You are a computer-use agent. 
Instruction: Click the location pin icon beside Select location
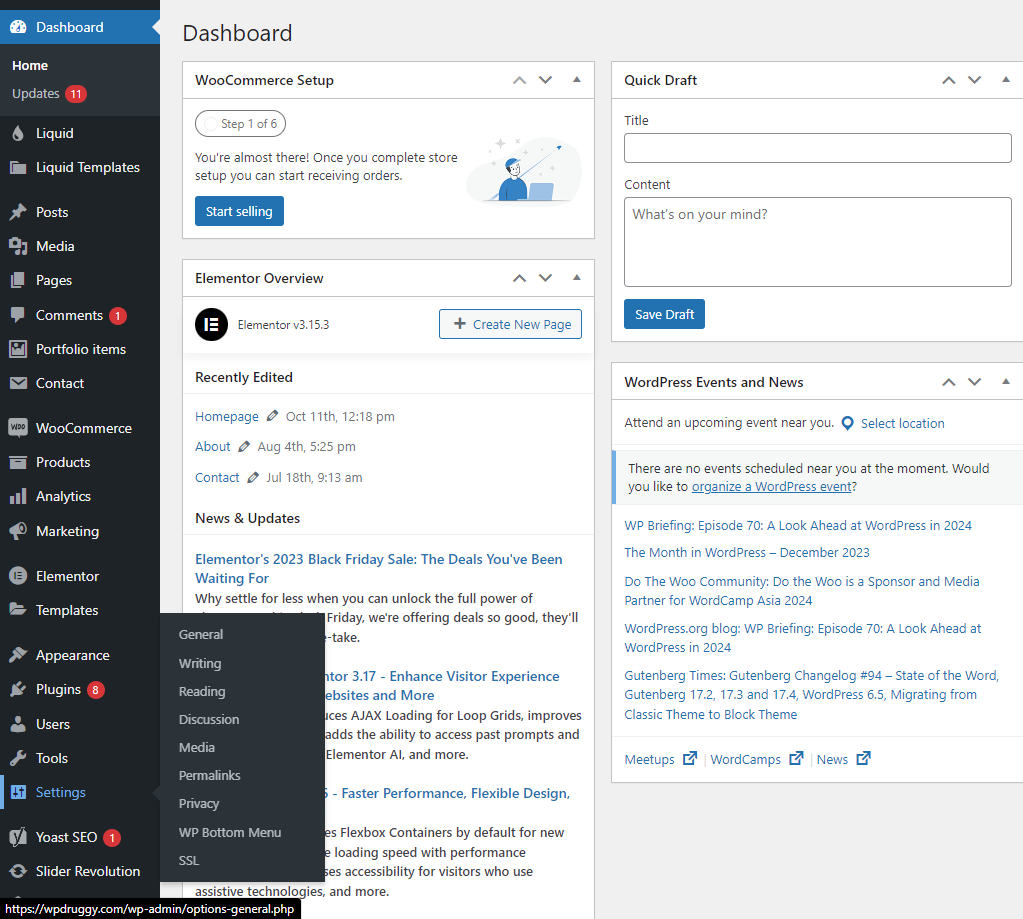click(x=847, y=423)
